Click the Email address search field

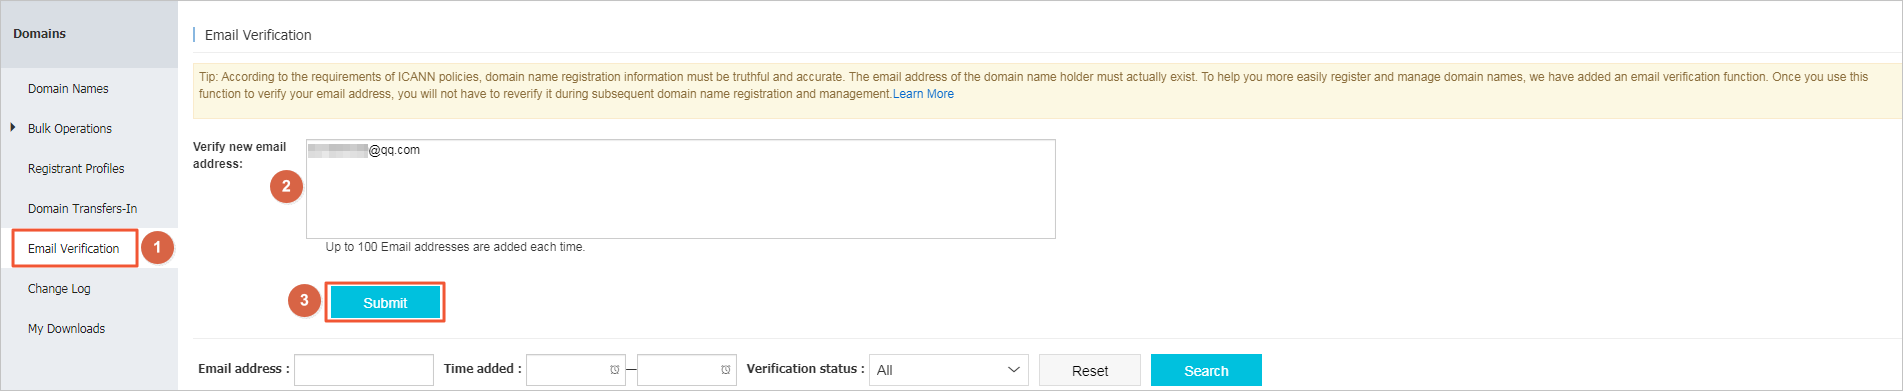coord(364,370)
